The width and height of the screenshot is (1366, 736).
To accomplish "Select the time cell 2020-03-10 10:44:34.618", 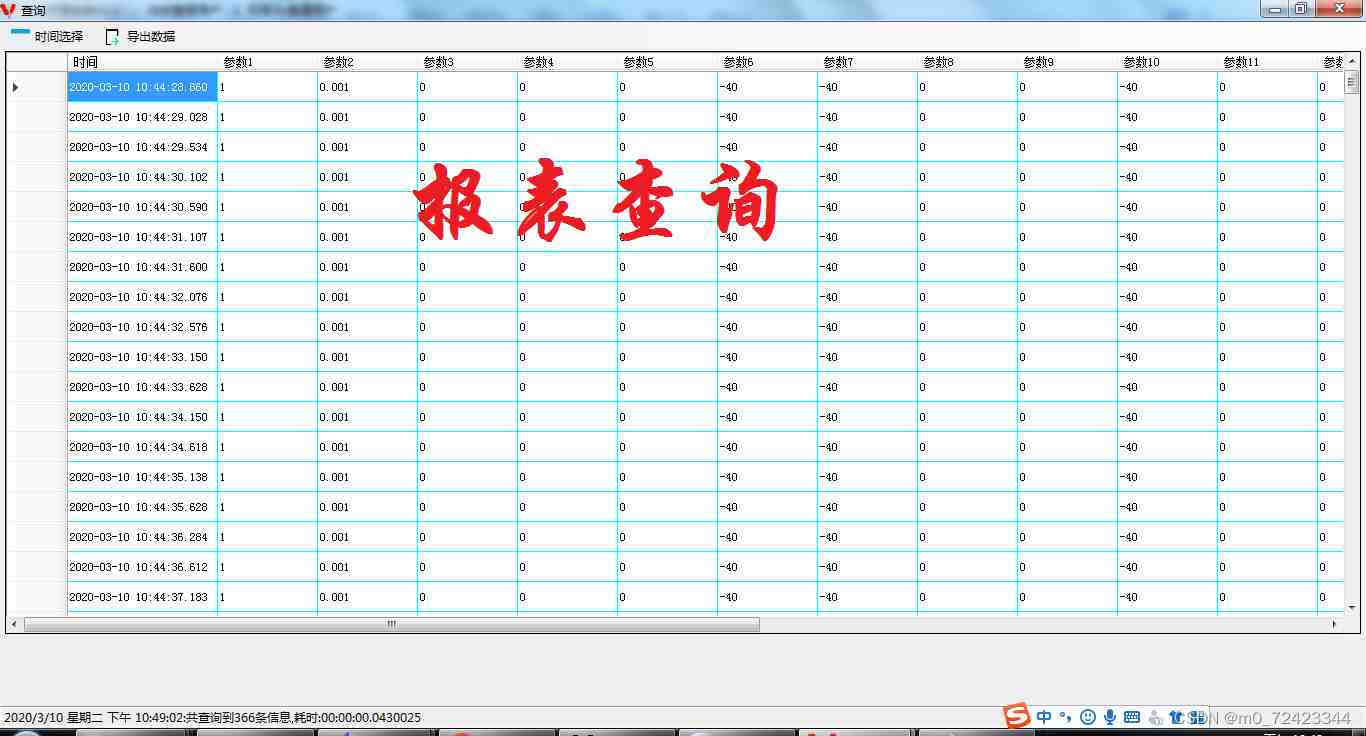I will (x=142, y=447).
